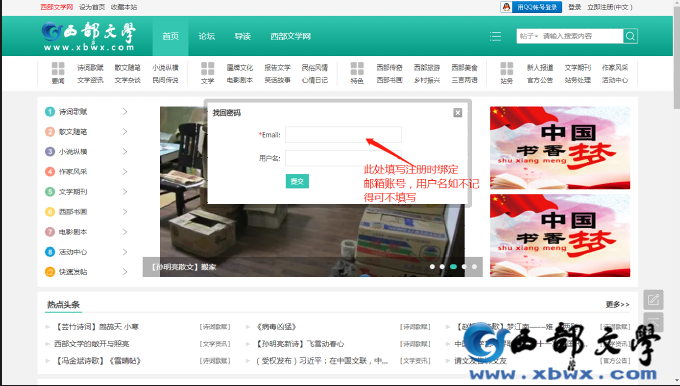Select the green active carousel dot

pyautogui.click(x=453, y=267)
